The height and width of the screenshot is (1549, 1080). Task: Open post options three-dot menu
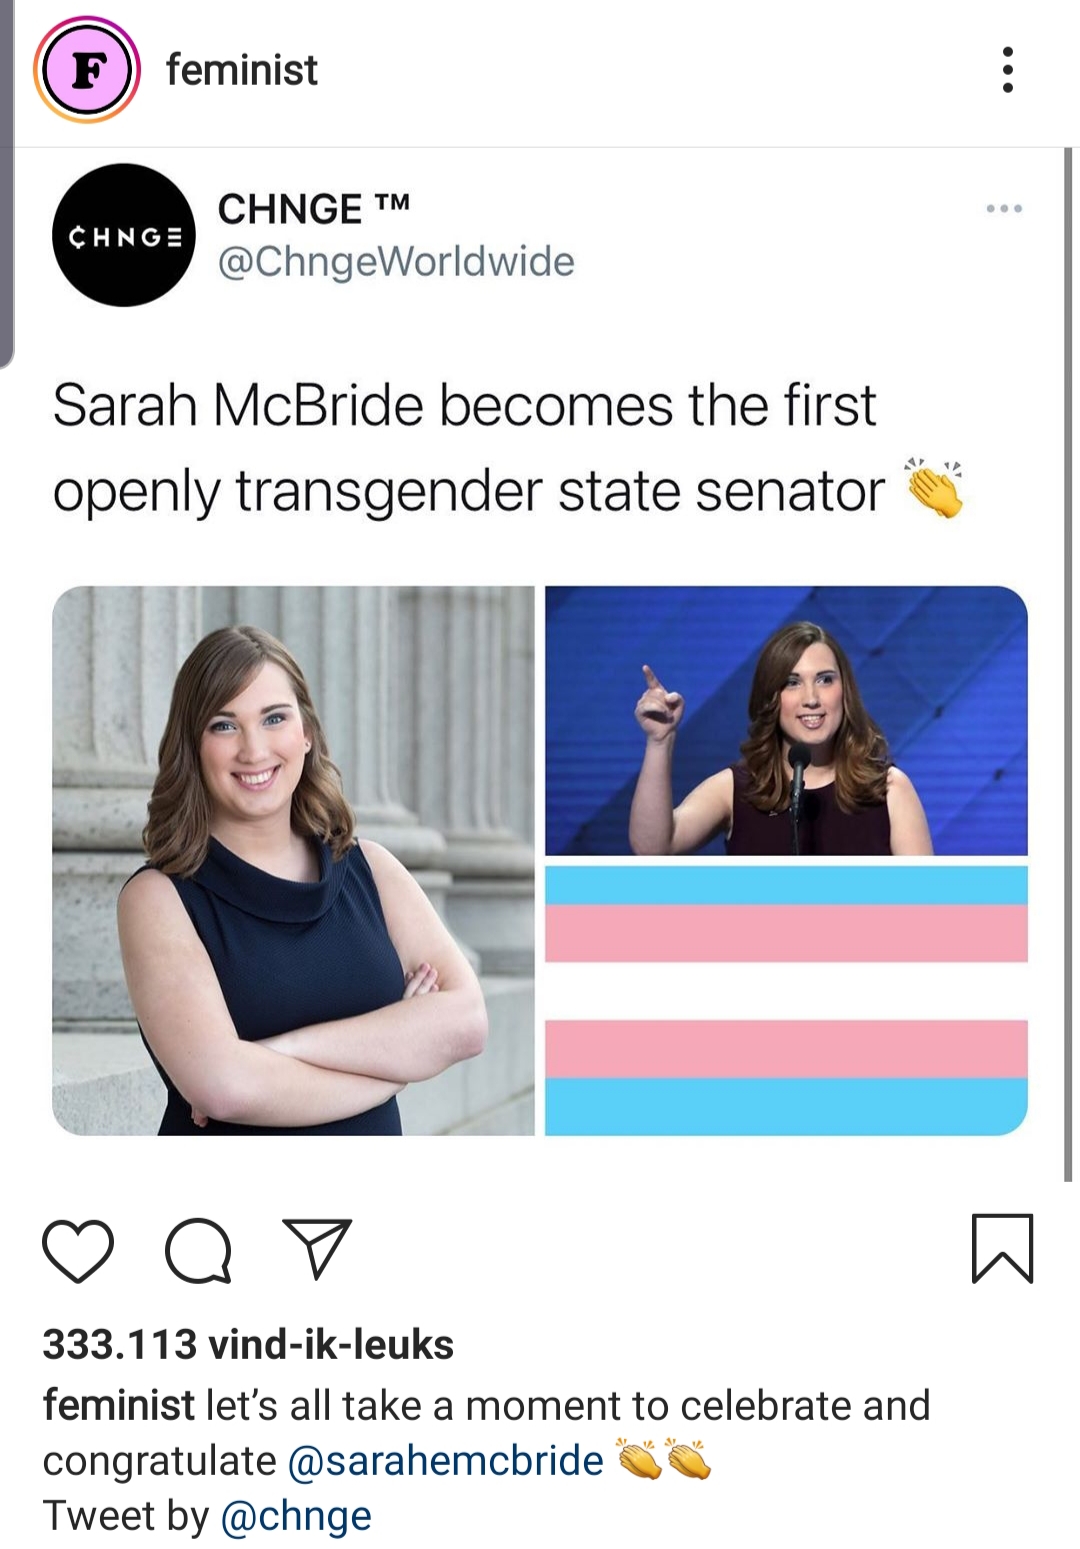pos(1008,70)
